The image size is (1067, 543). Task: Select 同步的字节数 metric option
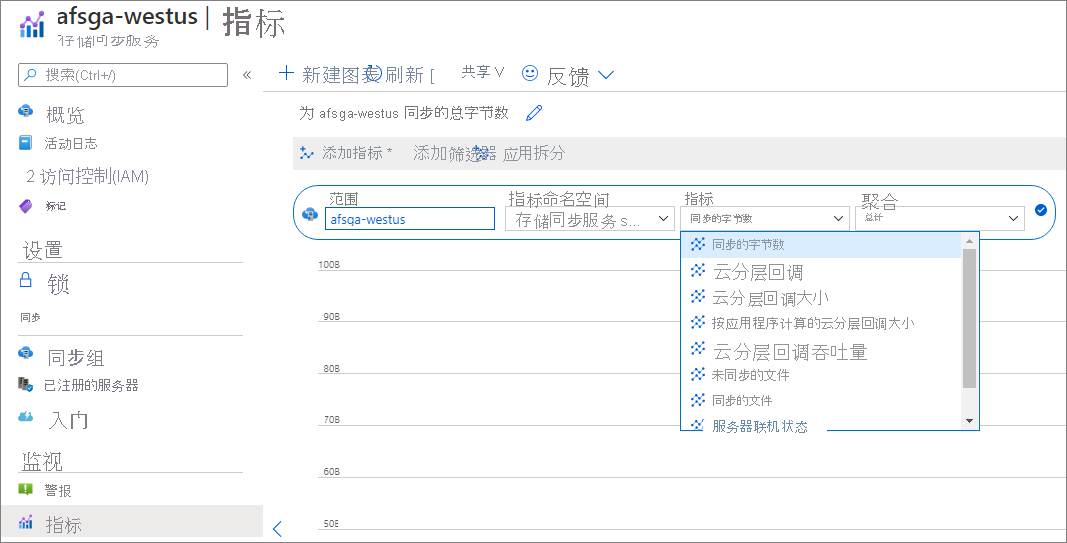[821, 245]
